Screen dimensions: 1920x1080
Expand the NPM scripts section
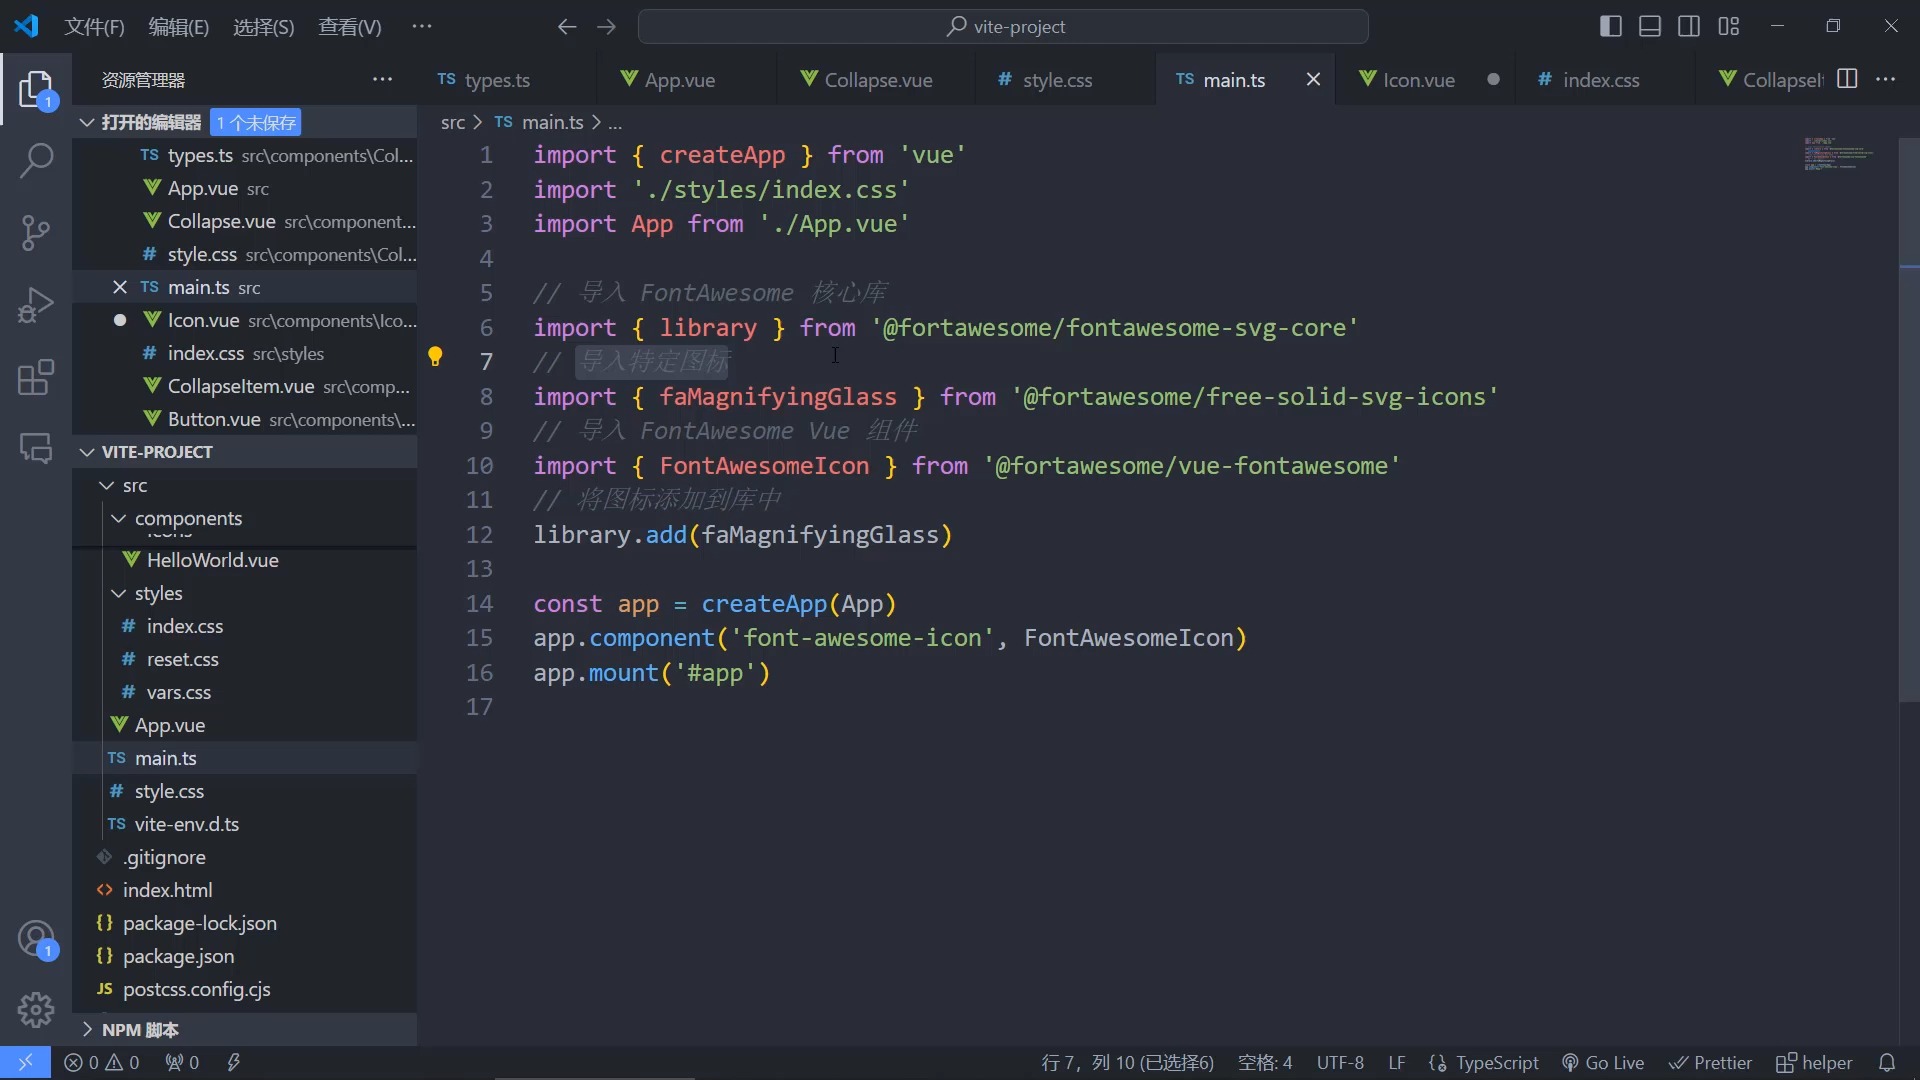(x=87, y=1029)
